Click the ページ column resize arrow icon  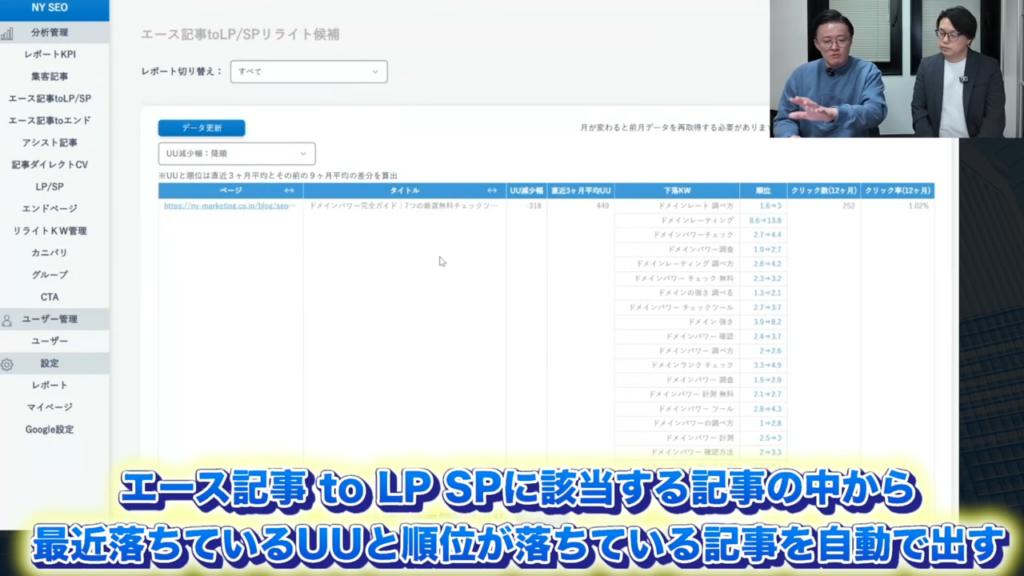tap(289, 190)
